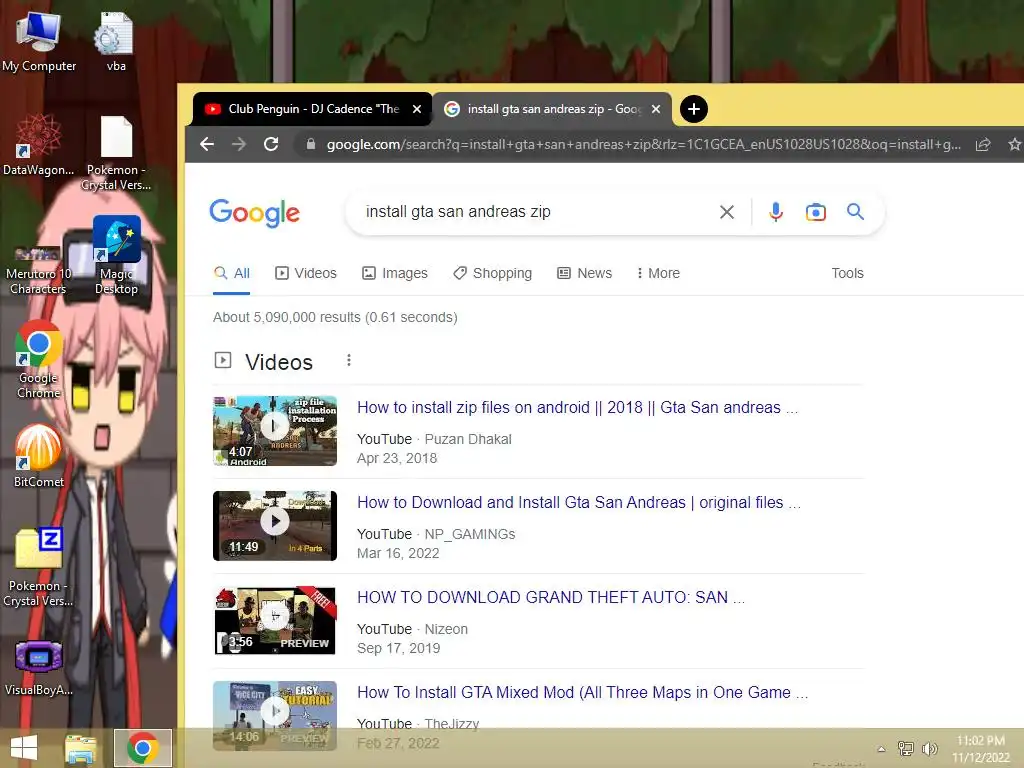1024x768 pixels.
Task: Open 'How to install zip files on android' link
Action: [577, 408]
